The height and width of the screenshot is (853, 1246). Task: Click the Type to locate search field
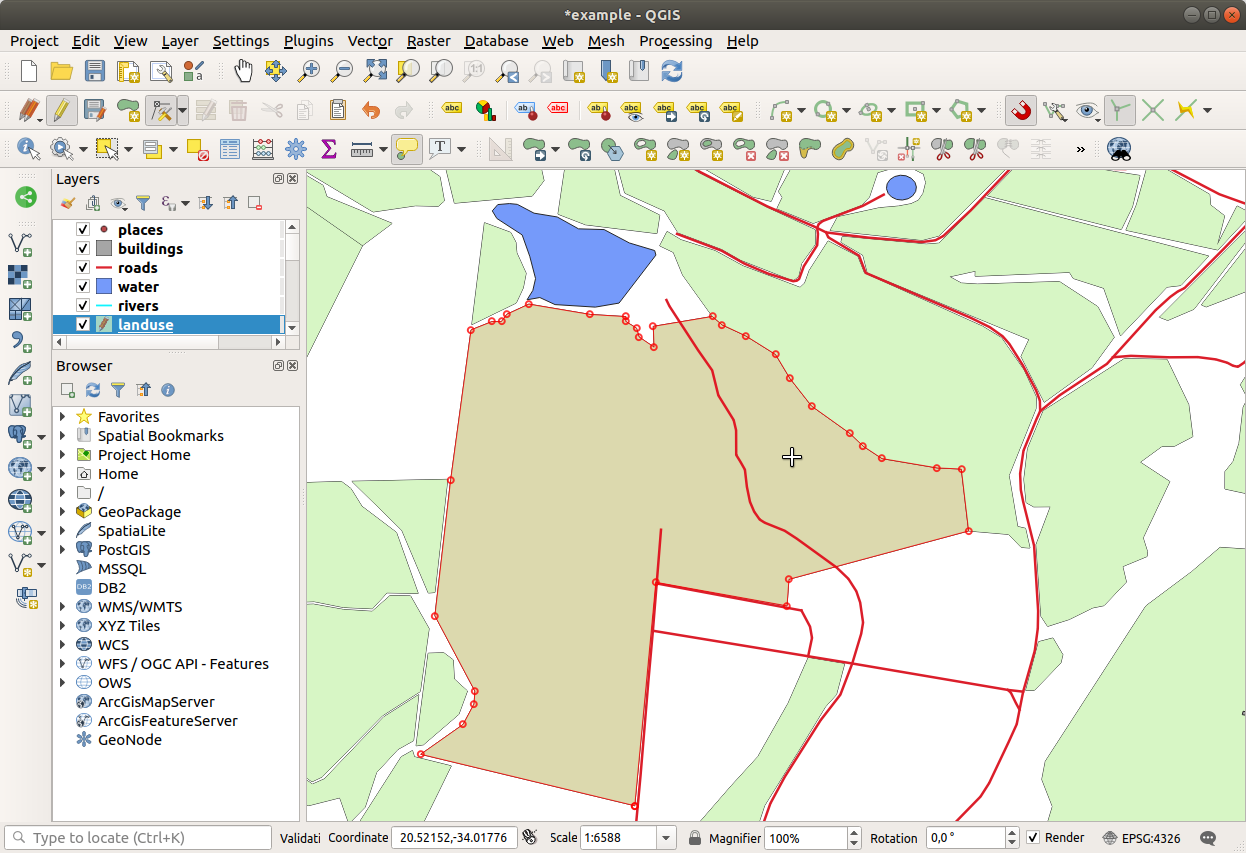[x=140, y=838]
